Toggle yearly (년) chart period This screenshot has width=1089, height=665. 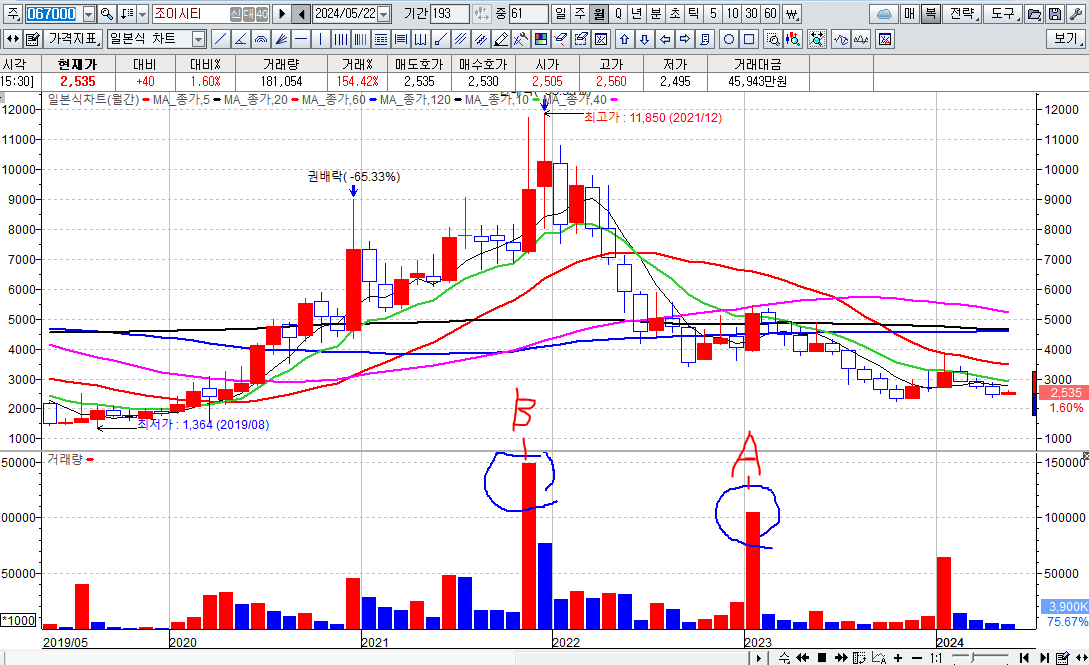pyautogui.click(x=636, y=14)
